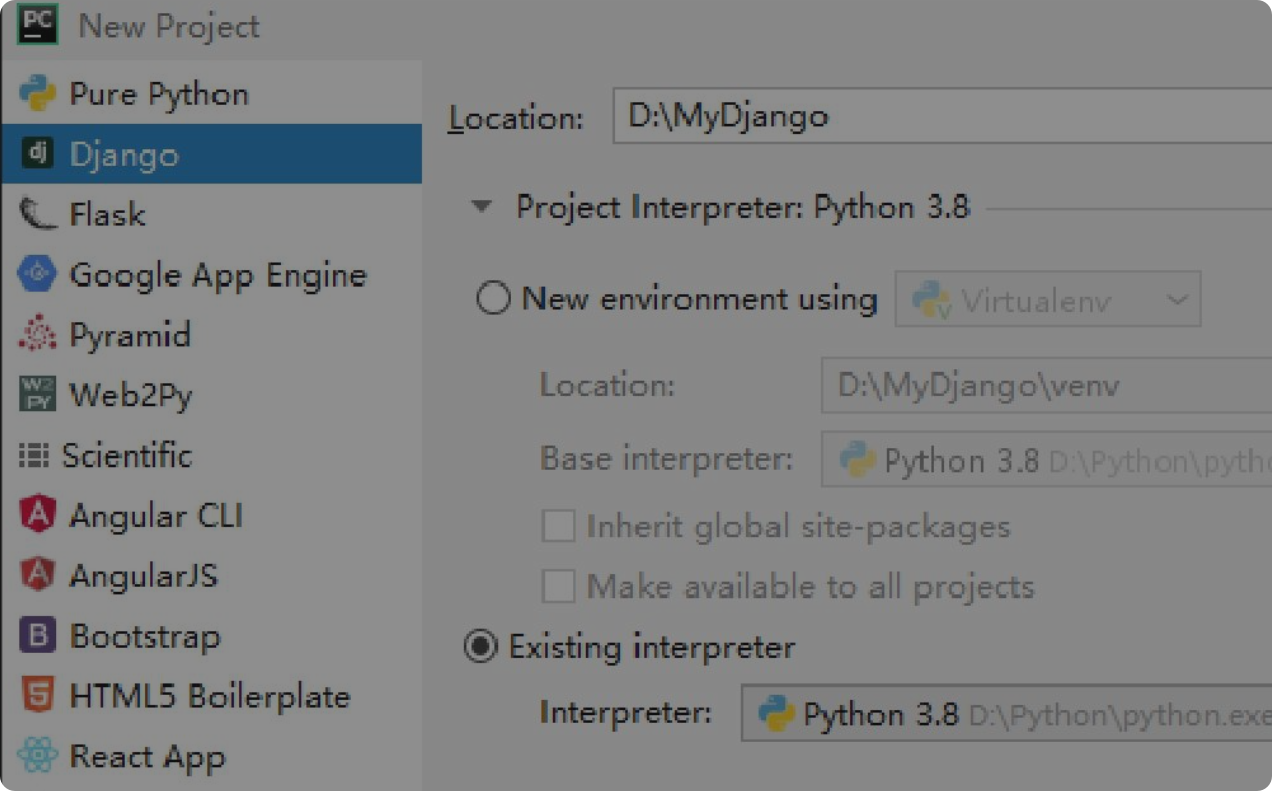This screenshot has width=1272, height=791.
Task: Click Python icon in Existing Interpreter field
Action: tap(776, 714)
